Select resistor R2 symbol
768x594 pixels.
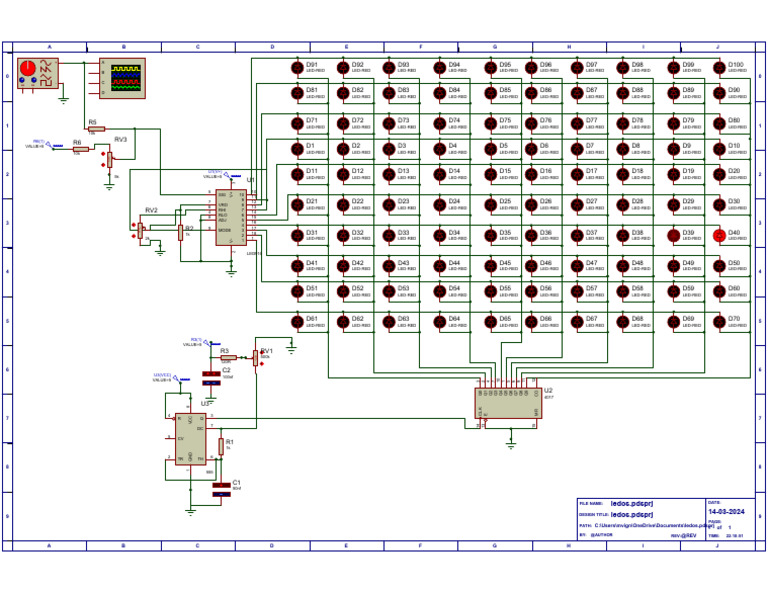pos(180,233)
